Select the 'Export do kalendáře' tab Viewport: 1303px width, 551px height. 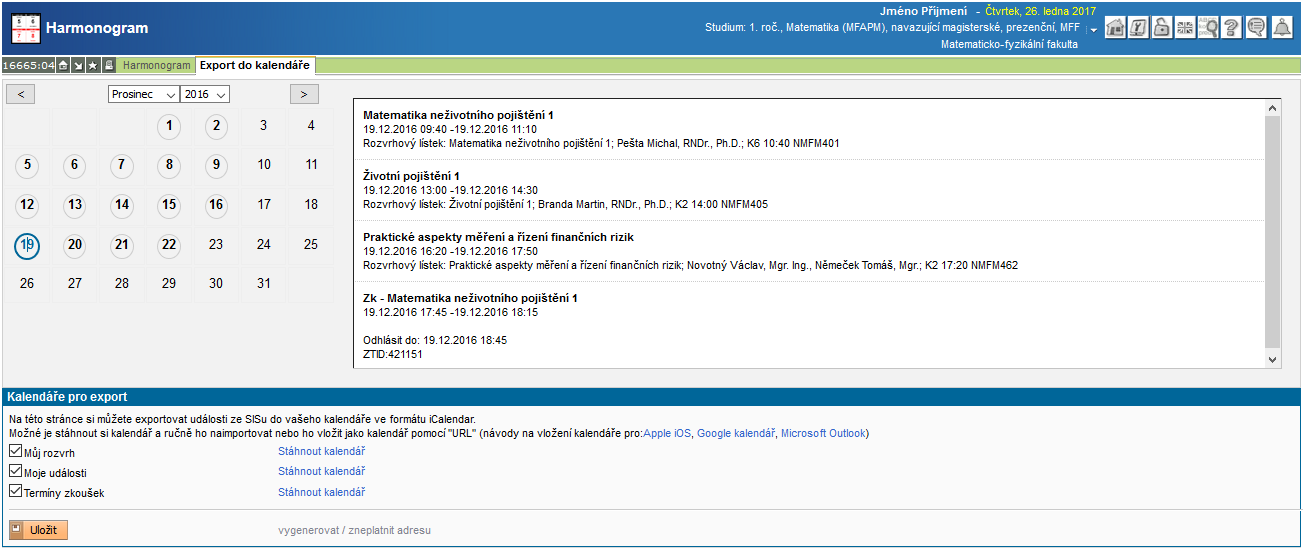[x=254, y=66]
